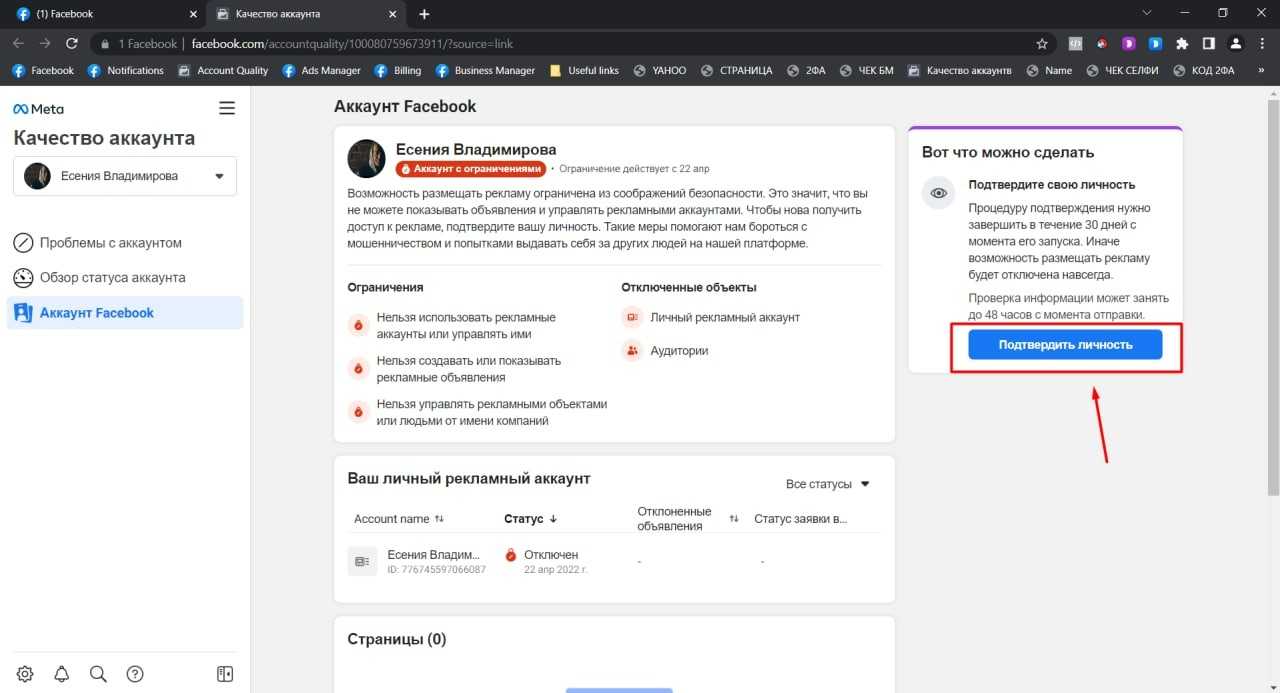Open the Notifications bookmark
1280x693 pixels.
pyautogui.click(x=126, y=71)
